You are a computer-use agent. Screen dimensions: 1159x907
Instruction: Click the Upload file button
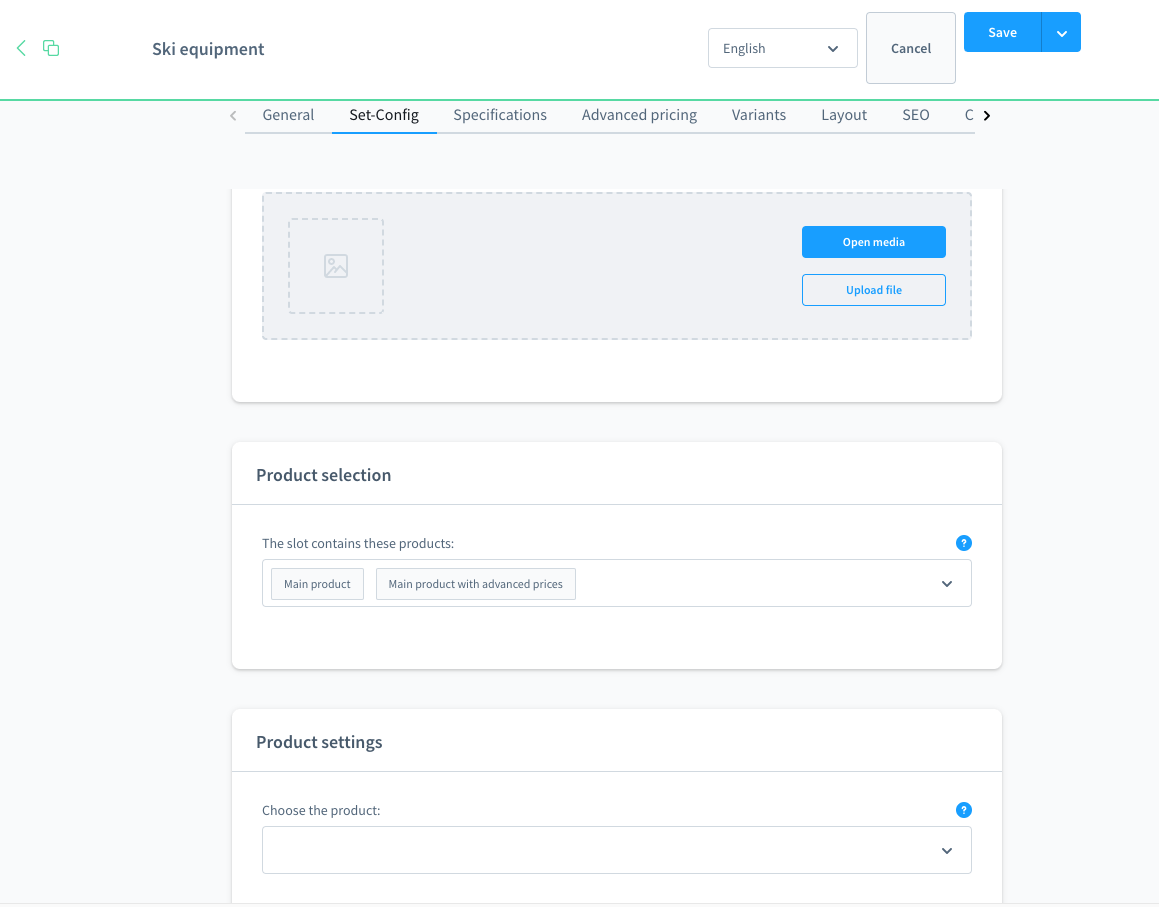pyautogui.click(x=874, y=290)
